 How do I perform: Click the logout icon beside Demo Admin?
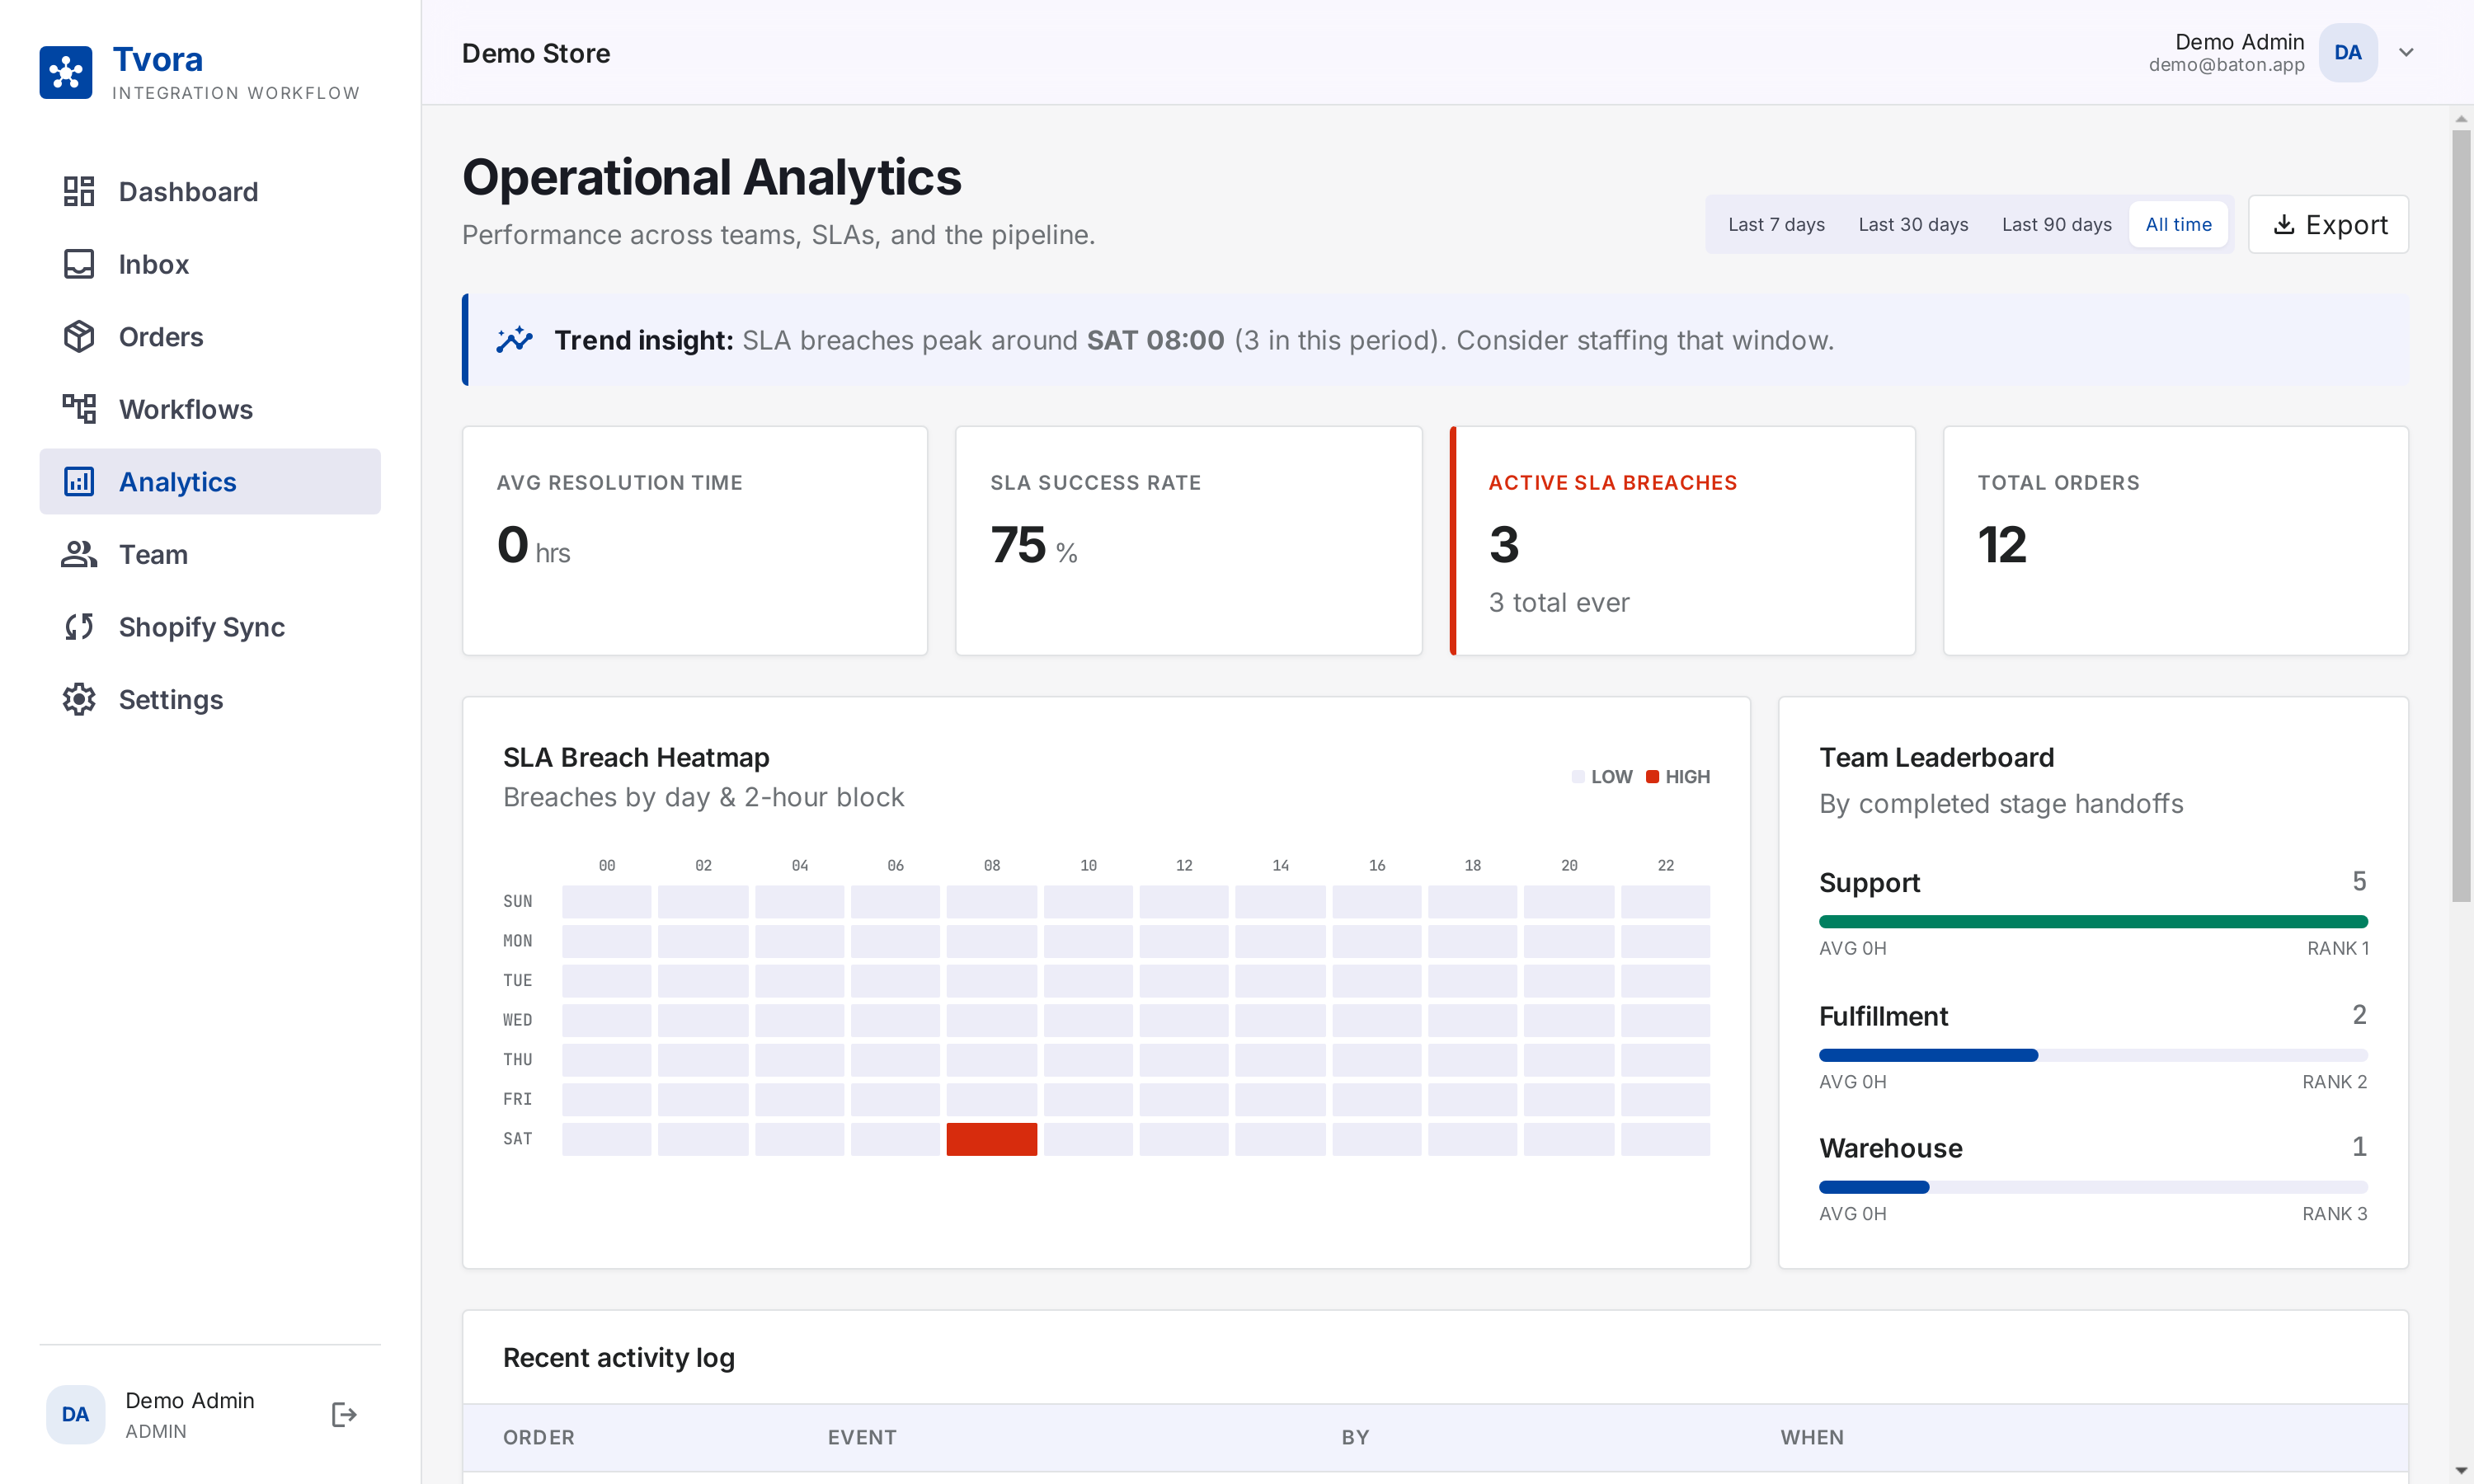(x=344, y=1414)
